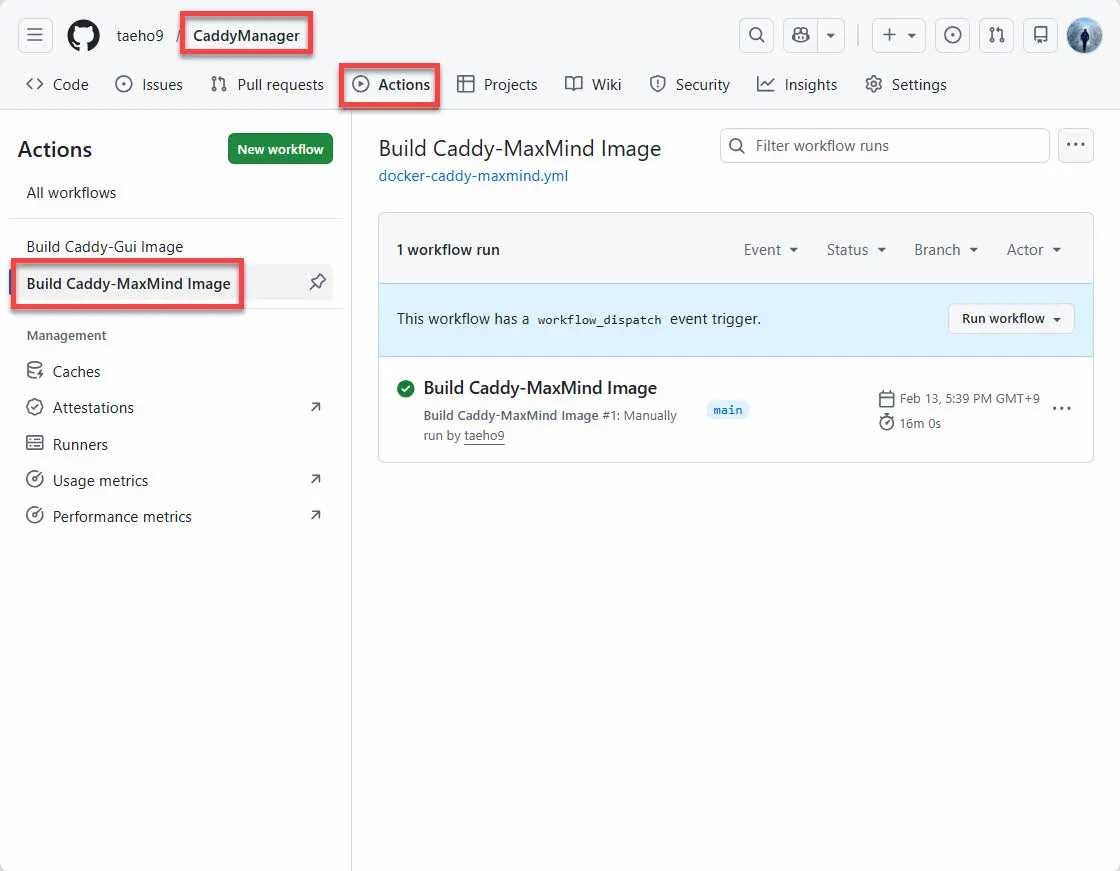Click the 'Feb 13, 5:39 PM GMT+9' timestamp
1120x871 pixels.
(969, 399)
